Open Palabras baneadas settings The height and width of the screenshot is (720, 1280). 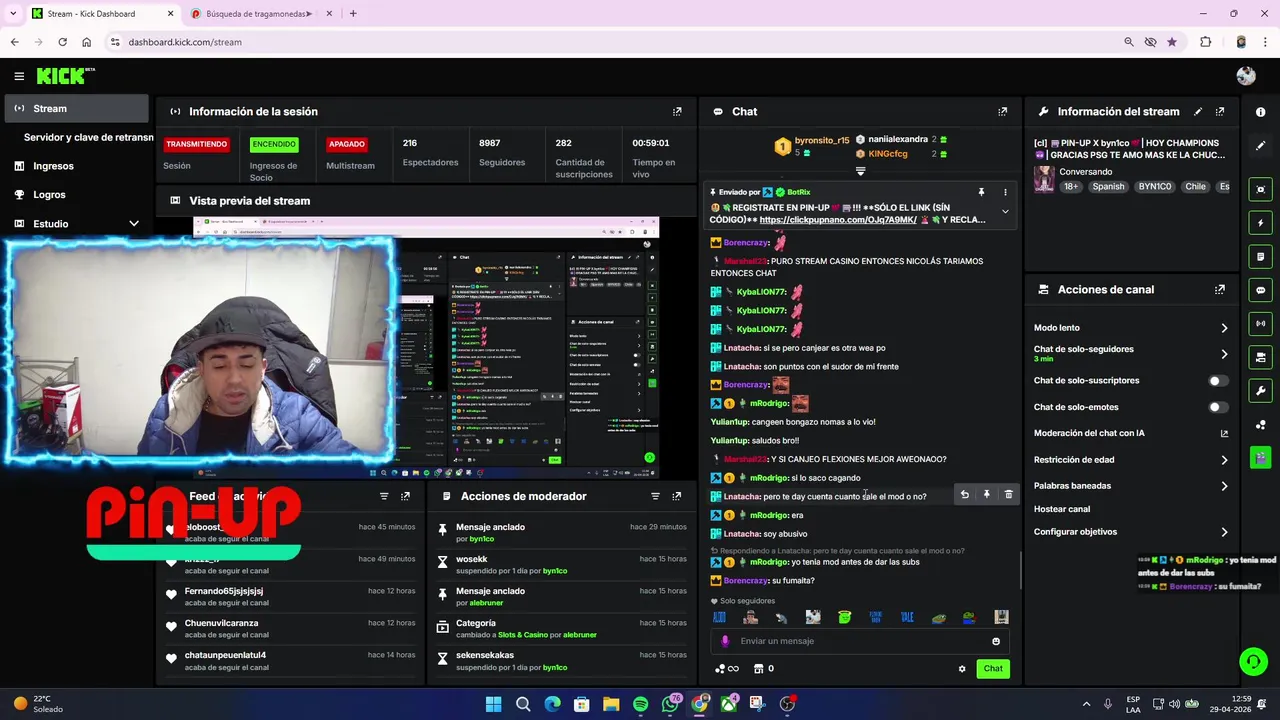[x=1131, y=486]
